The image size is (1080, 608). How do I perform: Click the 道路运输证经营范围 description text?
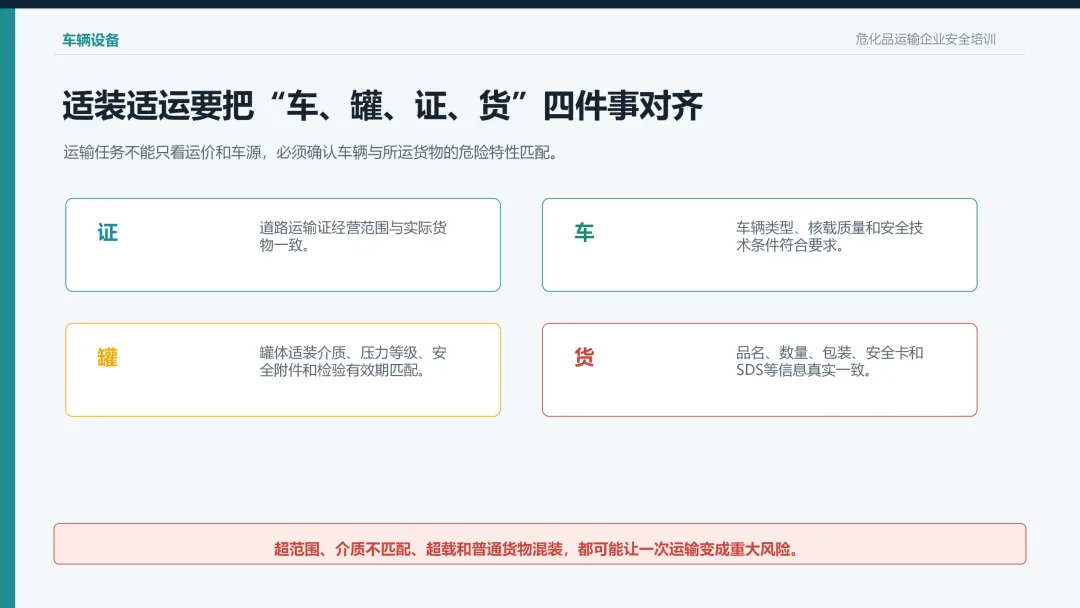(x=353, y=236)
